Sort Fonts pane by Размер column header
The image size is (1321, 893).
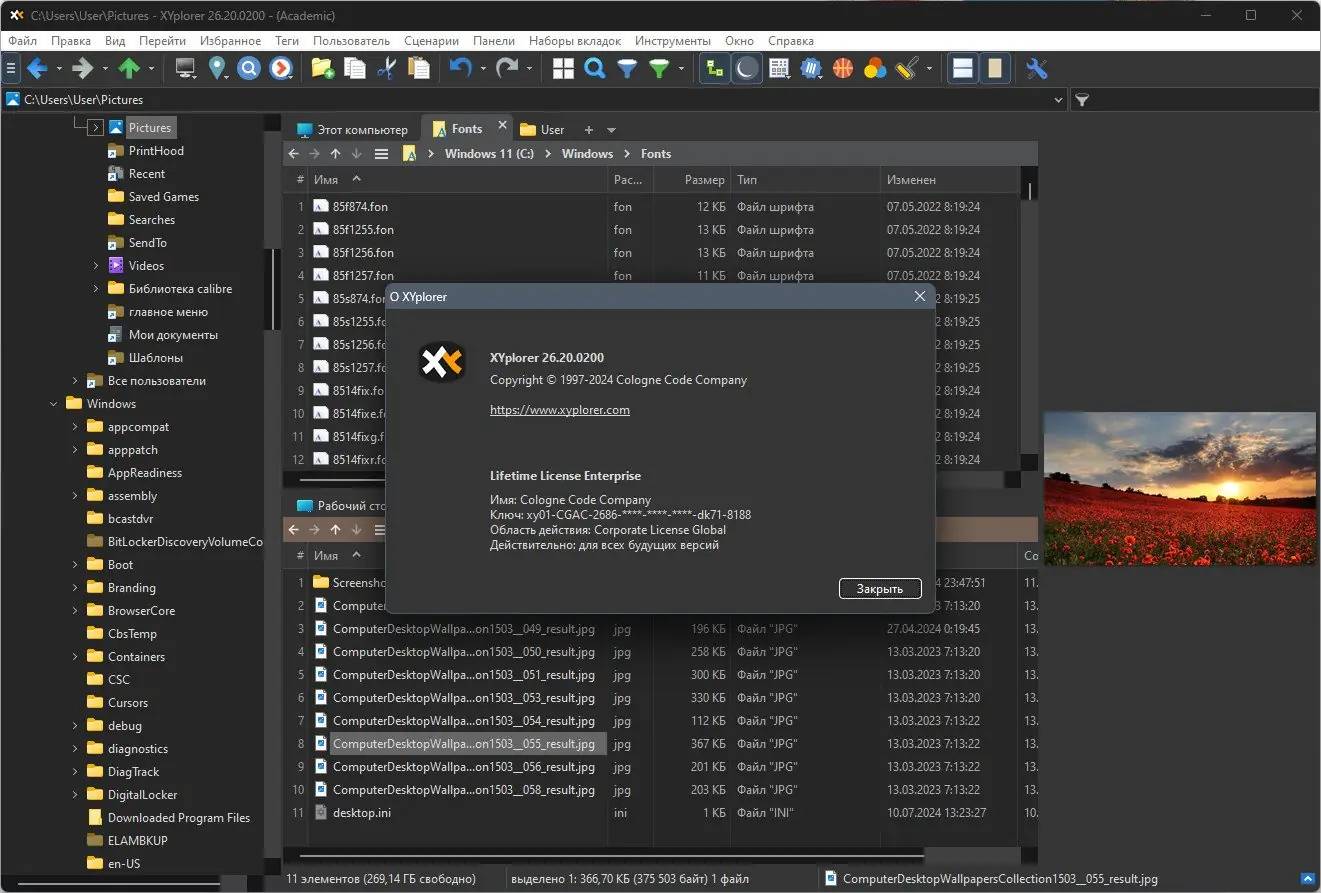point(692,180)
